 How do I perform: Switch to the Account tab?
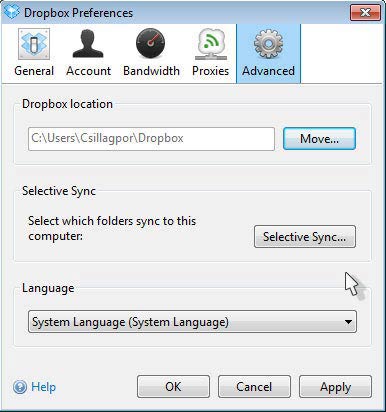point(88,53)
